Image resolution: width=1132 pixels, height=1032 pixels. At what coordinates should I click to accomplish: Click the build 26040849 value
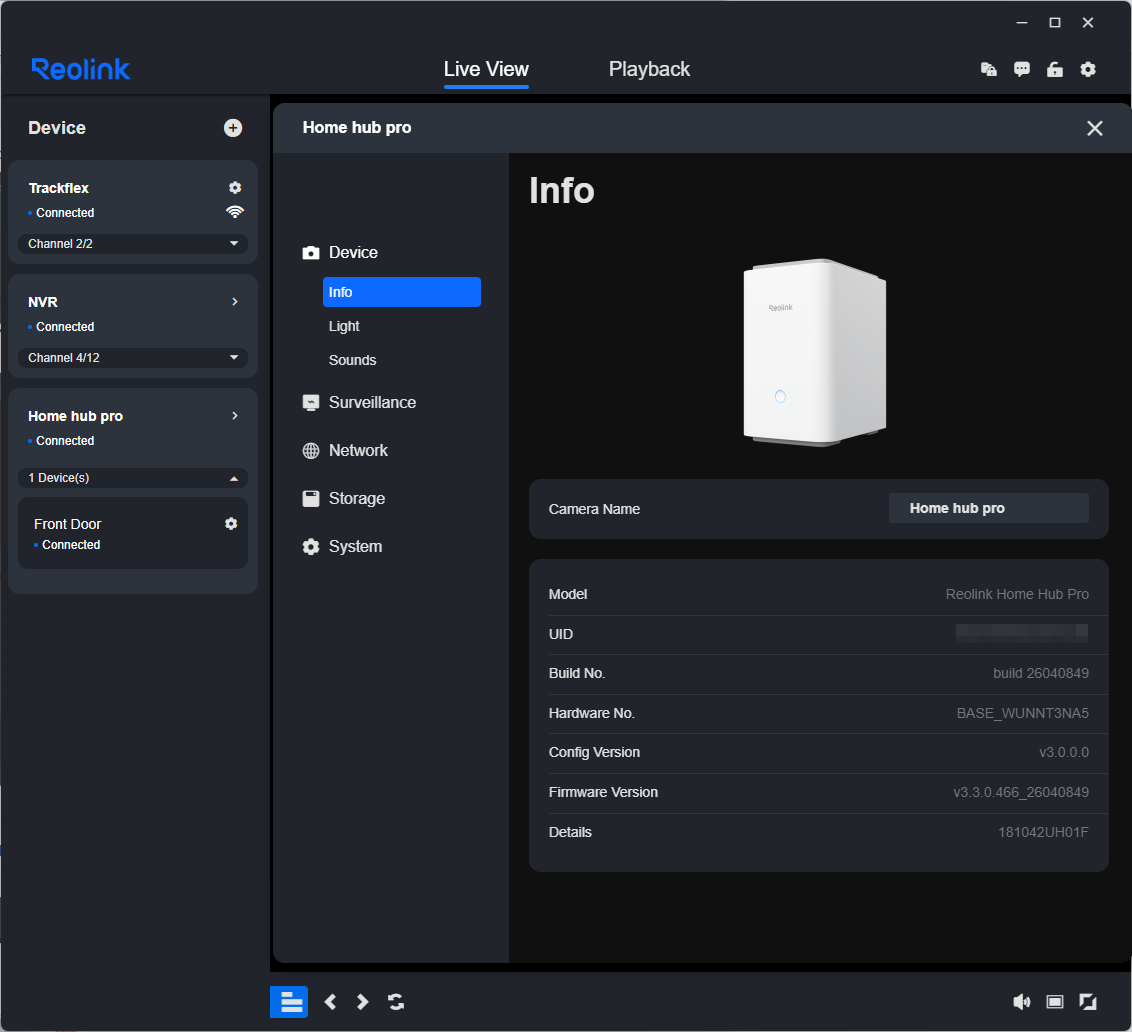1040,673
